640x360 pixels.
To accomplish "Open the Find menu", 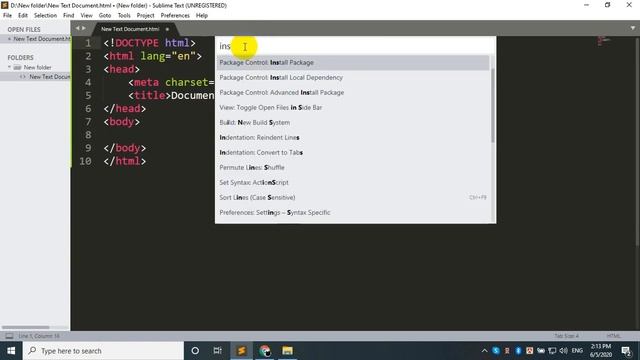I will (69, 16).
